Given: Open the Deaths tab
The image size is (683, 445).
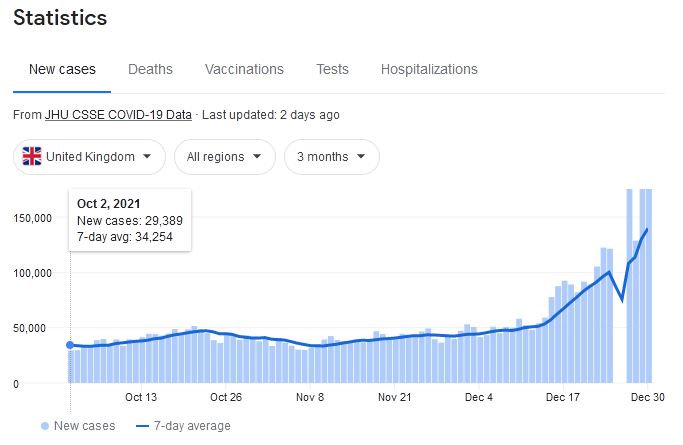Looking at the screenshot, I should pos(150,69).
